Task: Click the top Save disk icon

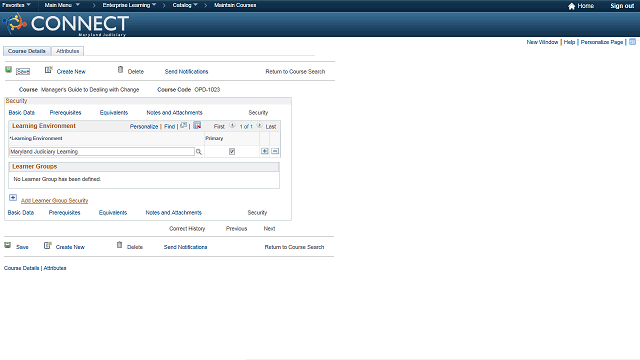Action: (x=8, y=70)
